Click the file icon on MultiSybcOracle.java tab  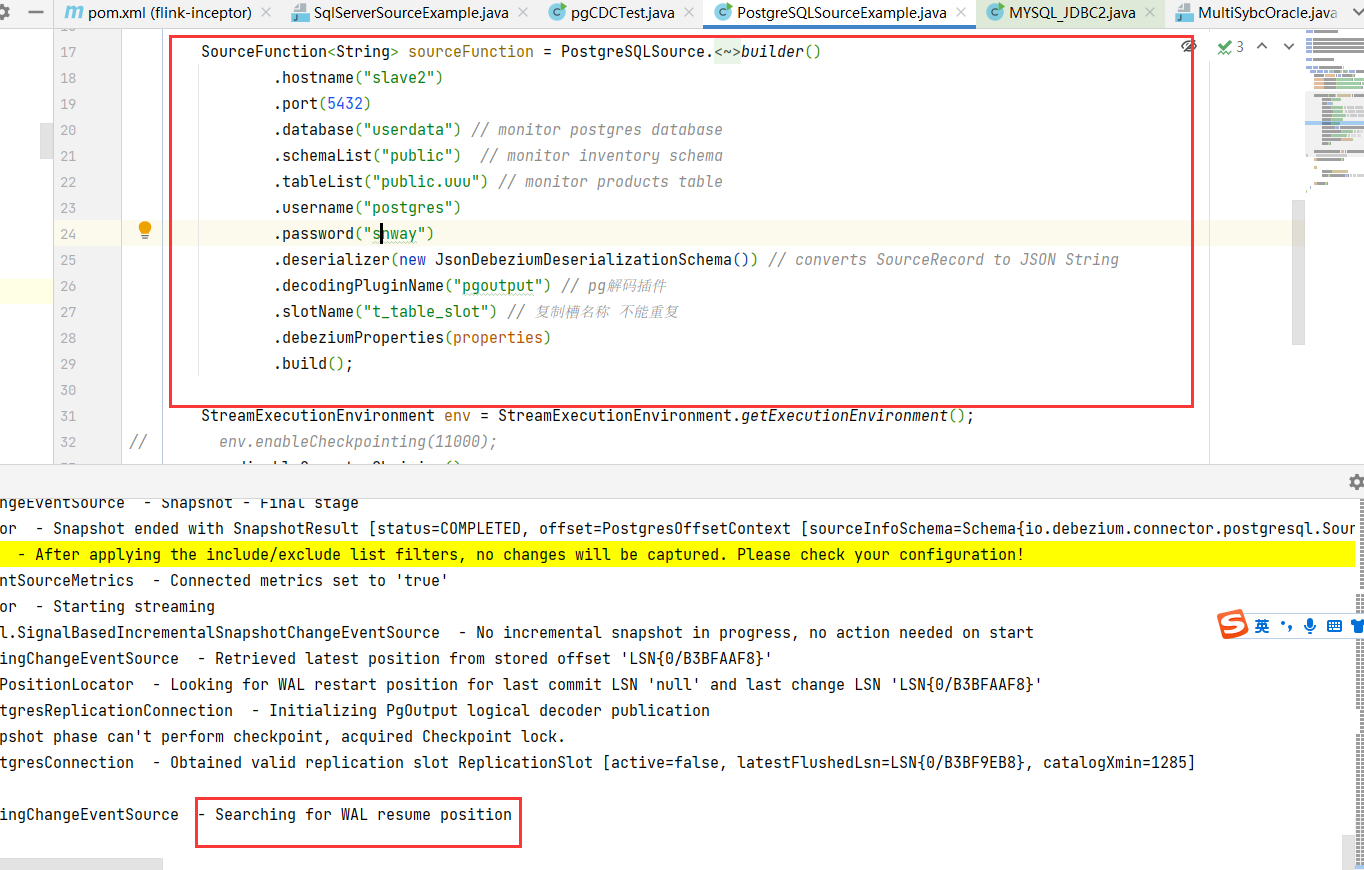(1184, 13)
